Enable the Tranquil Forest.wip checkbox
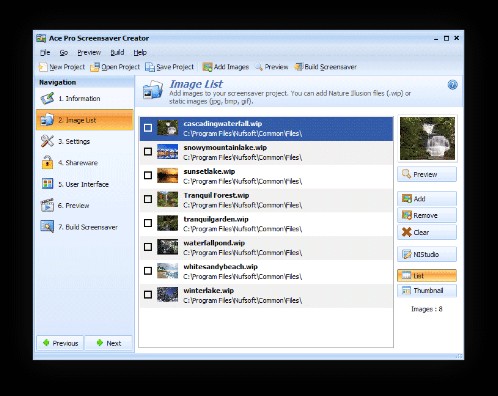Viewport: 498px width, 396px height. 148,199
